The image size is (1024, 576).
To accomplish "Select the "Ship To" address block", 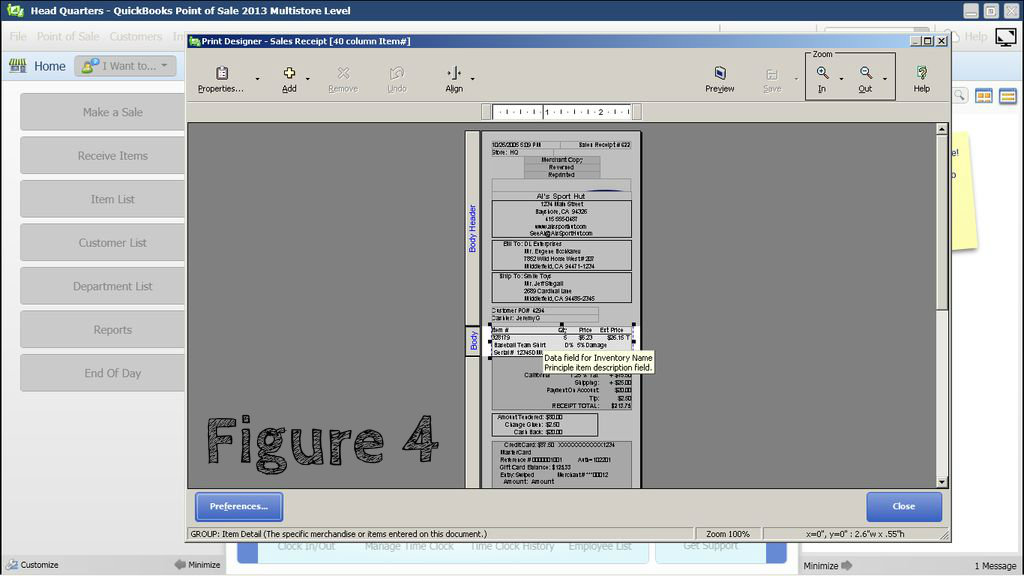I will [562, 287].
